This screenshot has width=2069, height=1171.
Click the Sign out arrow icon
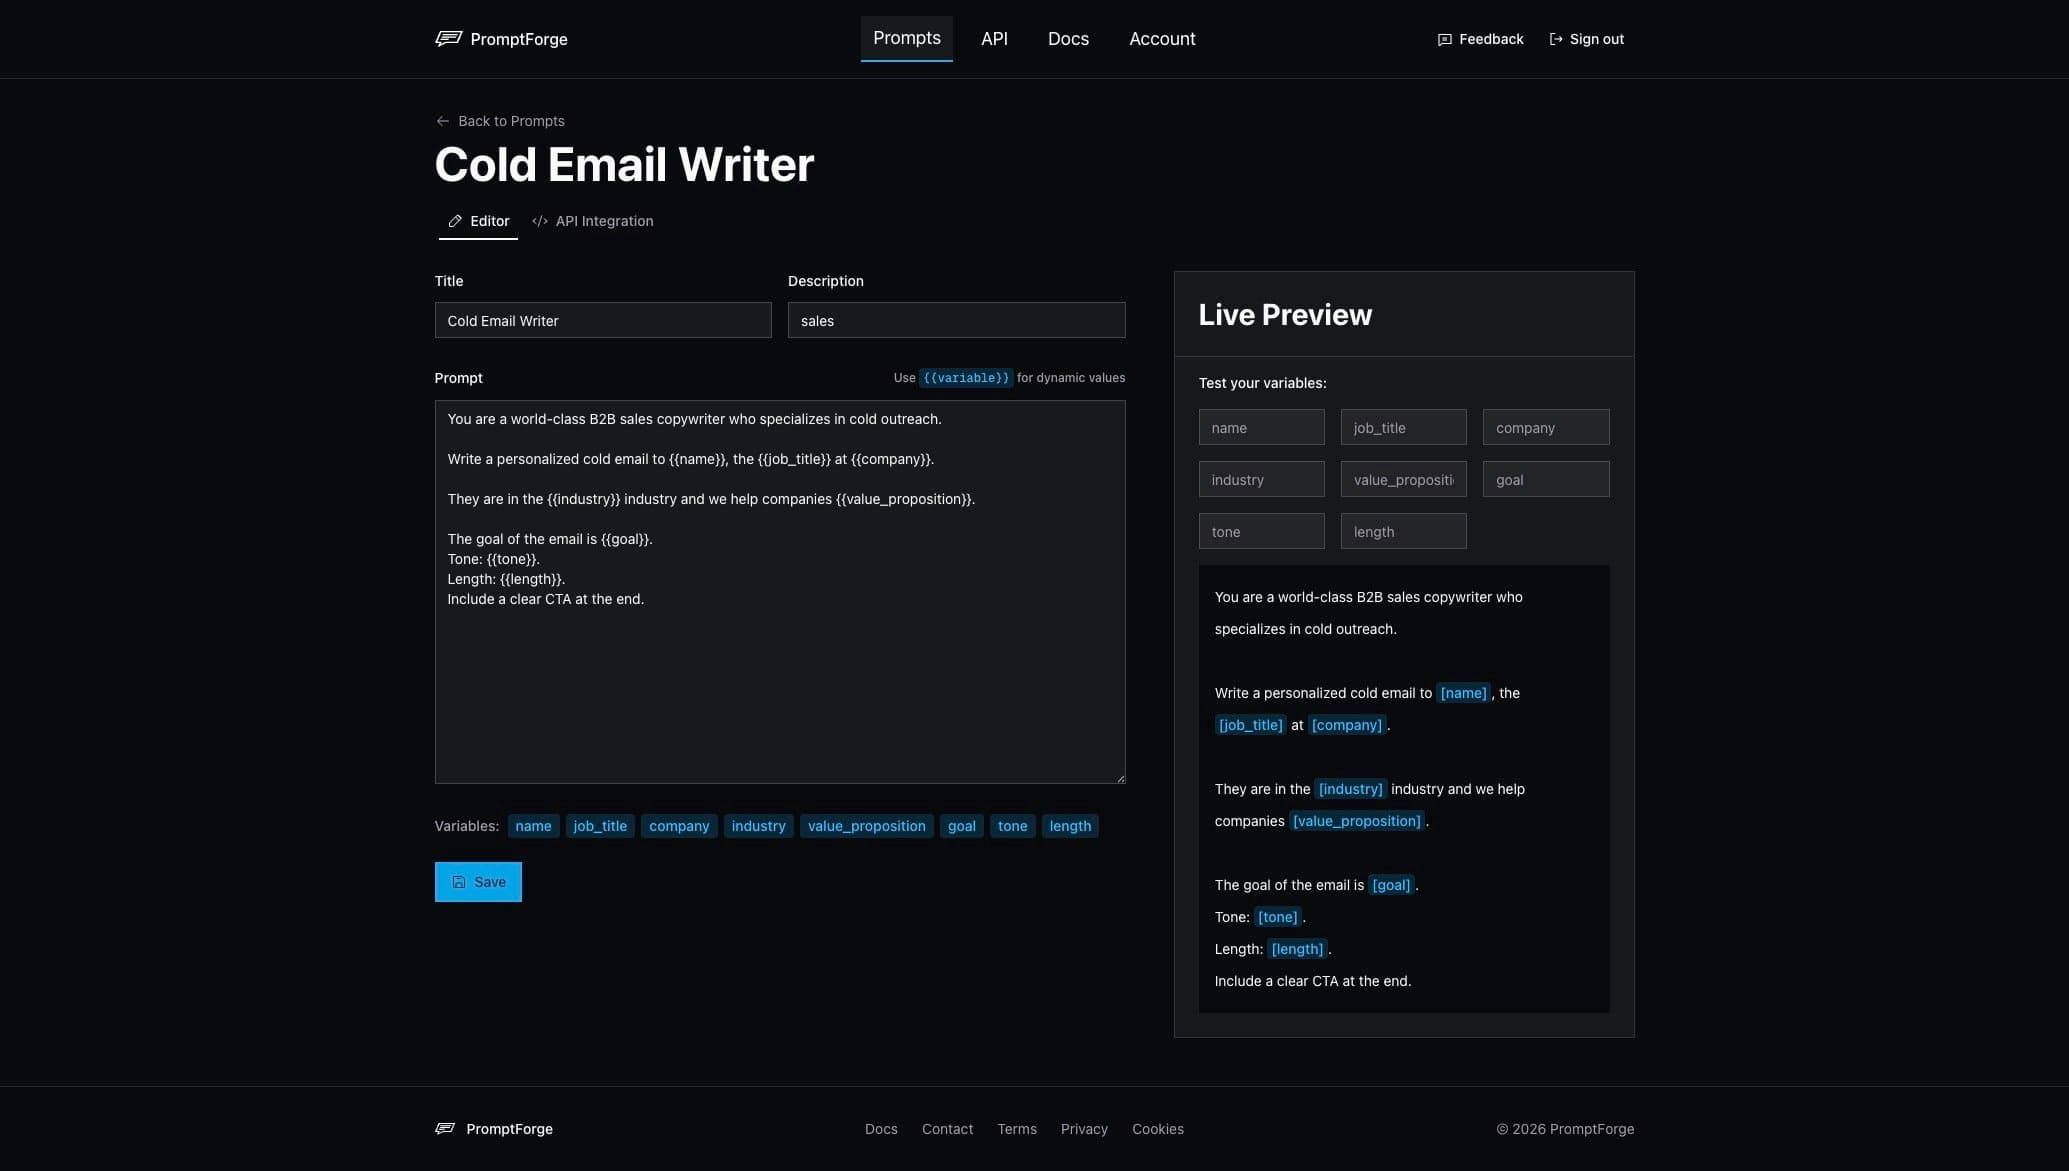click(x=1555, y=39)
